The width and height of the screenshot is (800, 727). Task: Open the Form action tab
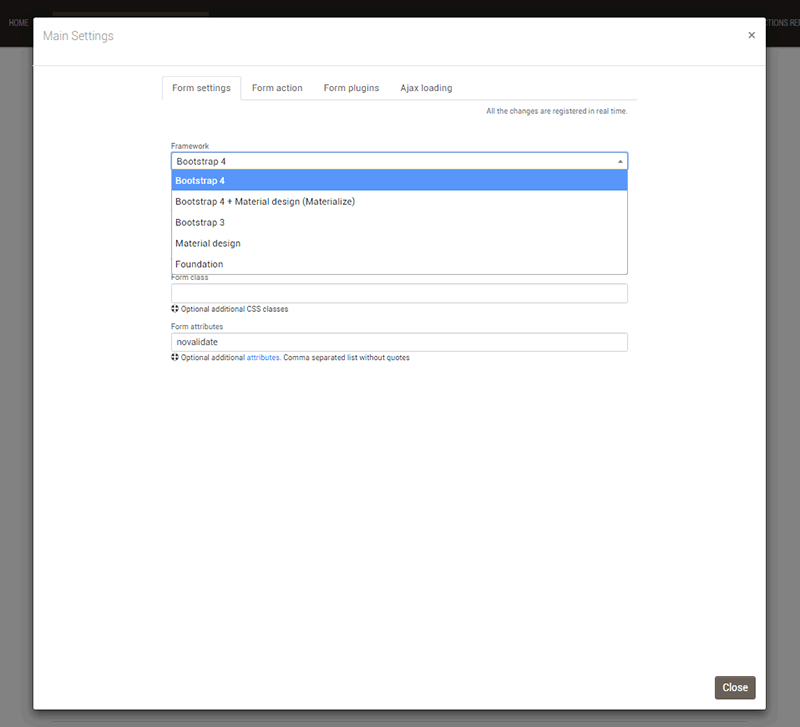tap(277, 88)
